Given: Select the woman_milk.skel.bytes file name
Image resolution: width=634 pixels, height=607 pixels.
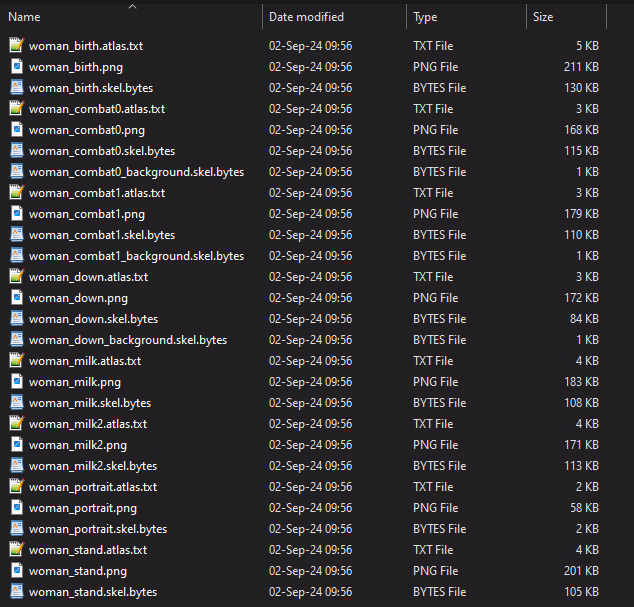Looking at the screenshot, I should (90, 403).
